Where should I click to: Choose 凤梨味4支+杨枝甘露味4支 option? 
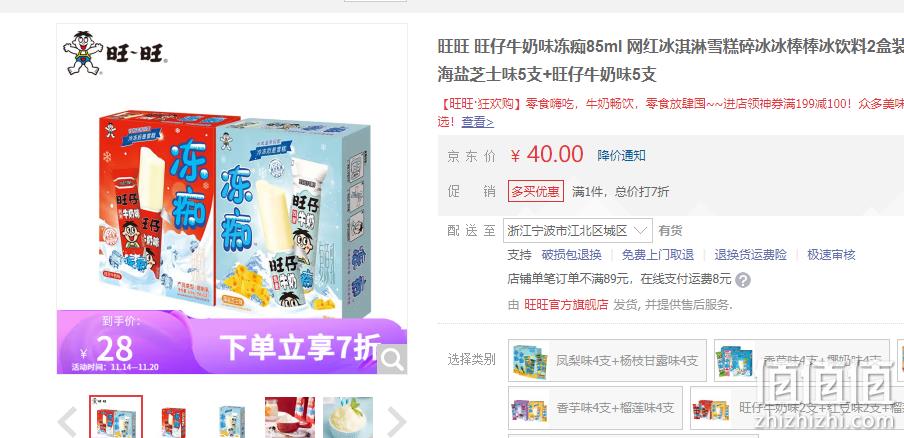[607, 361]
